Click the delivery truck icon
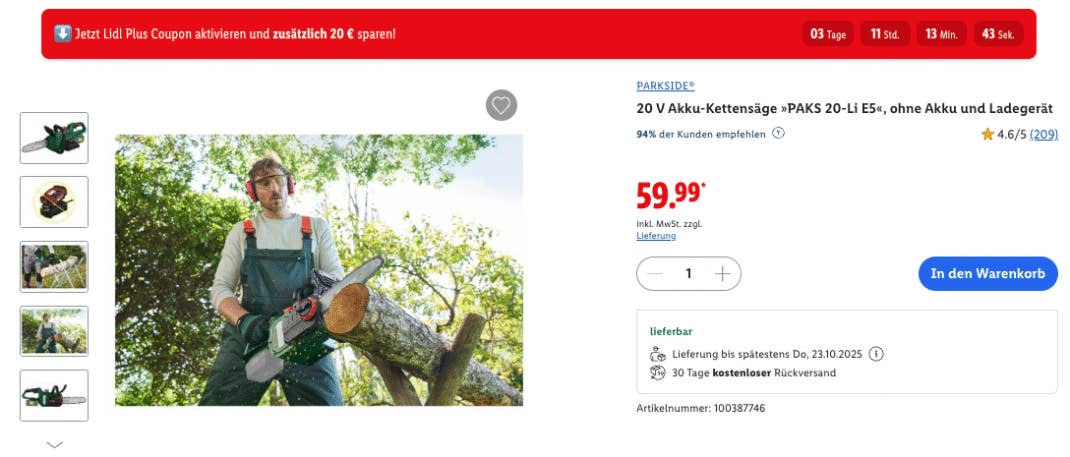Screen dimensions: 1070x457 pos(657,354)
